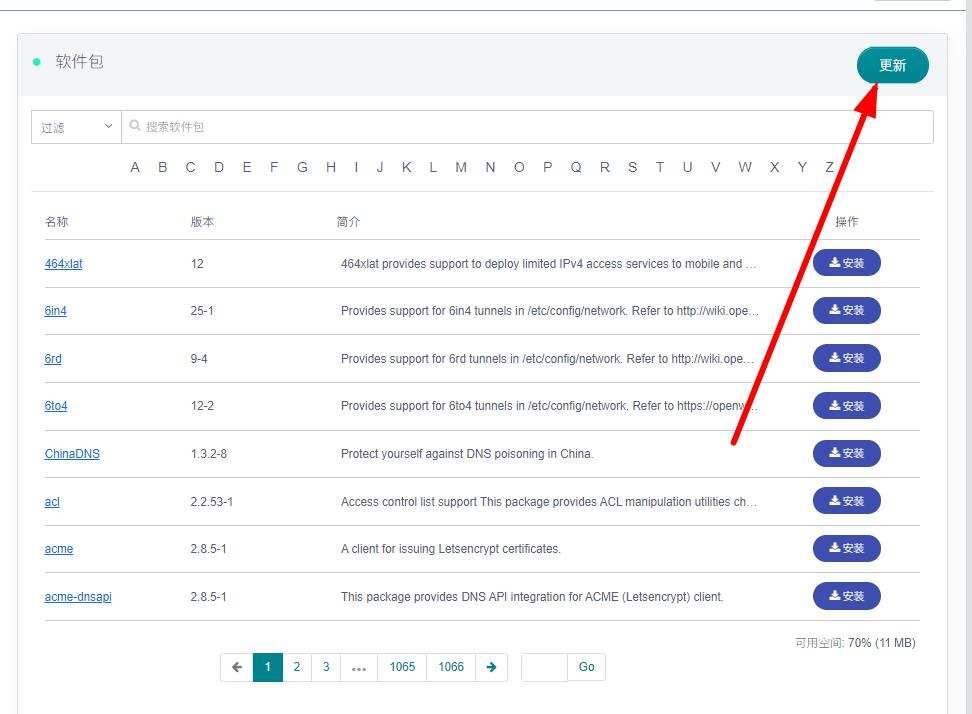Click the 名称 column header

click(x=56, y=222)
